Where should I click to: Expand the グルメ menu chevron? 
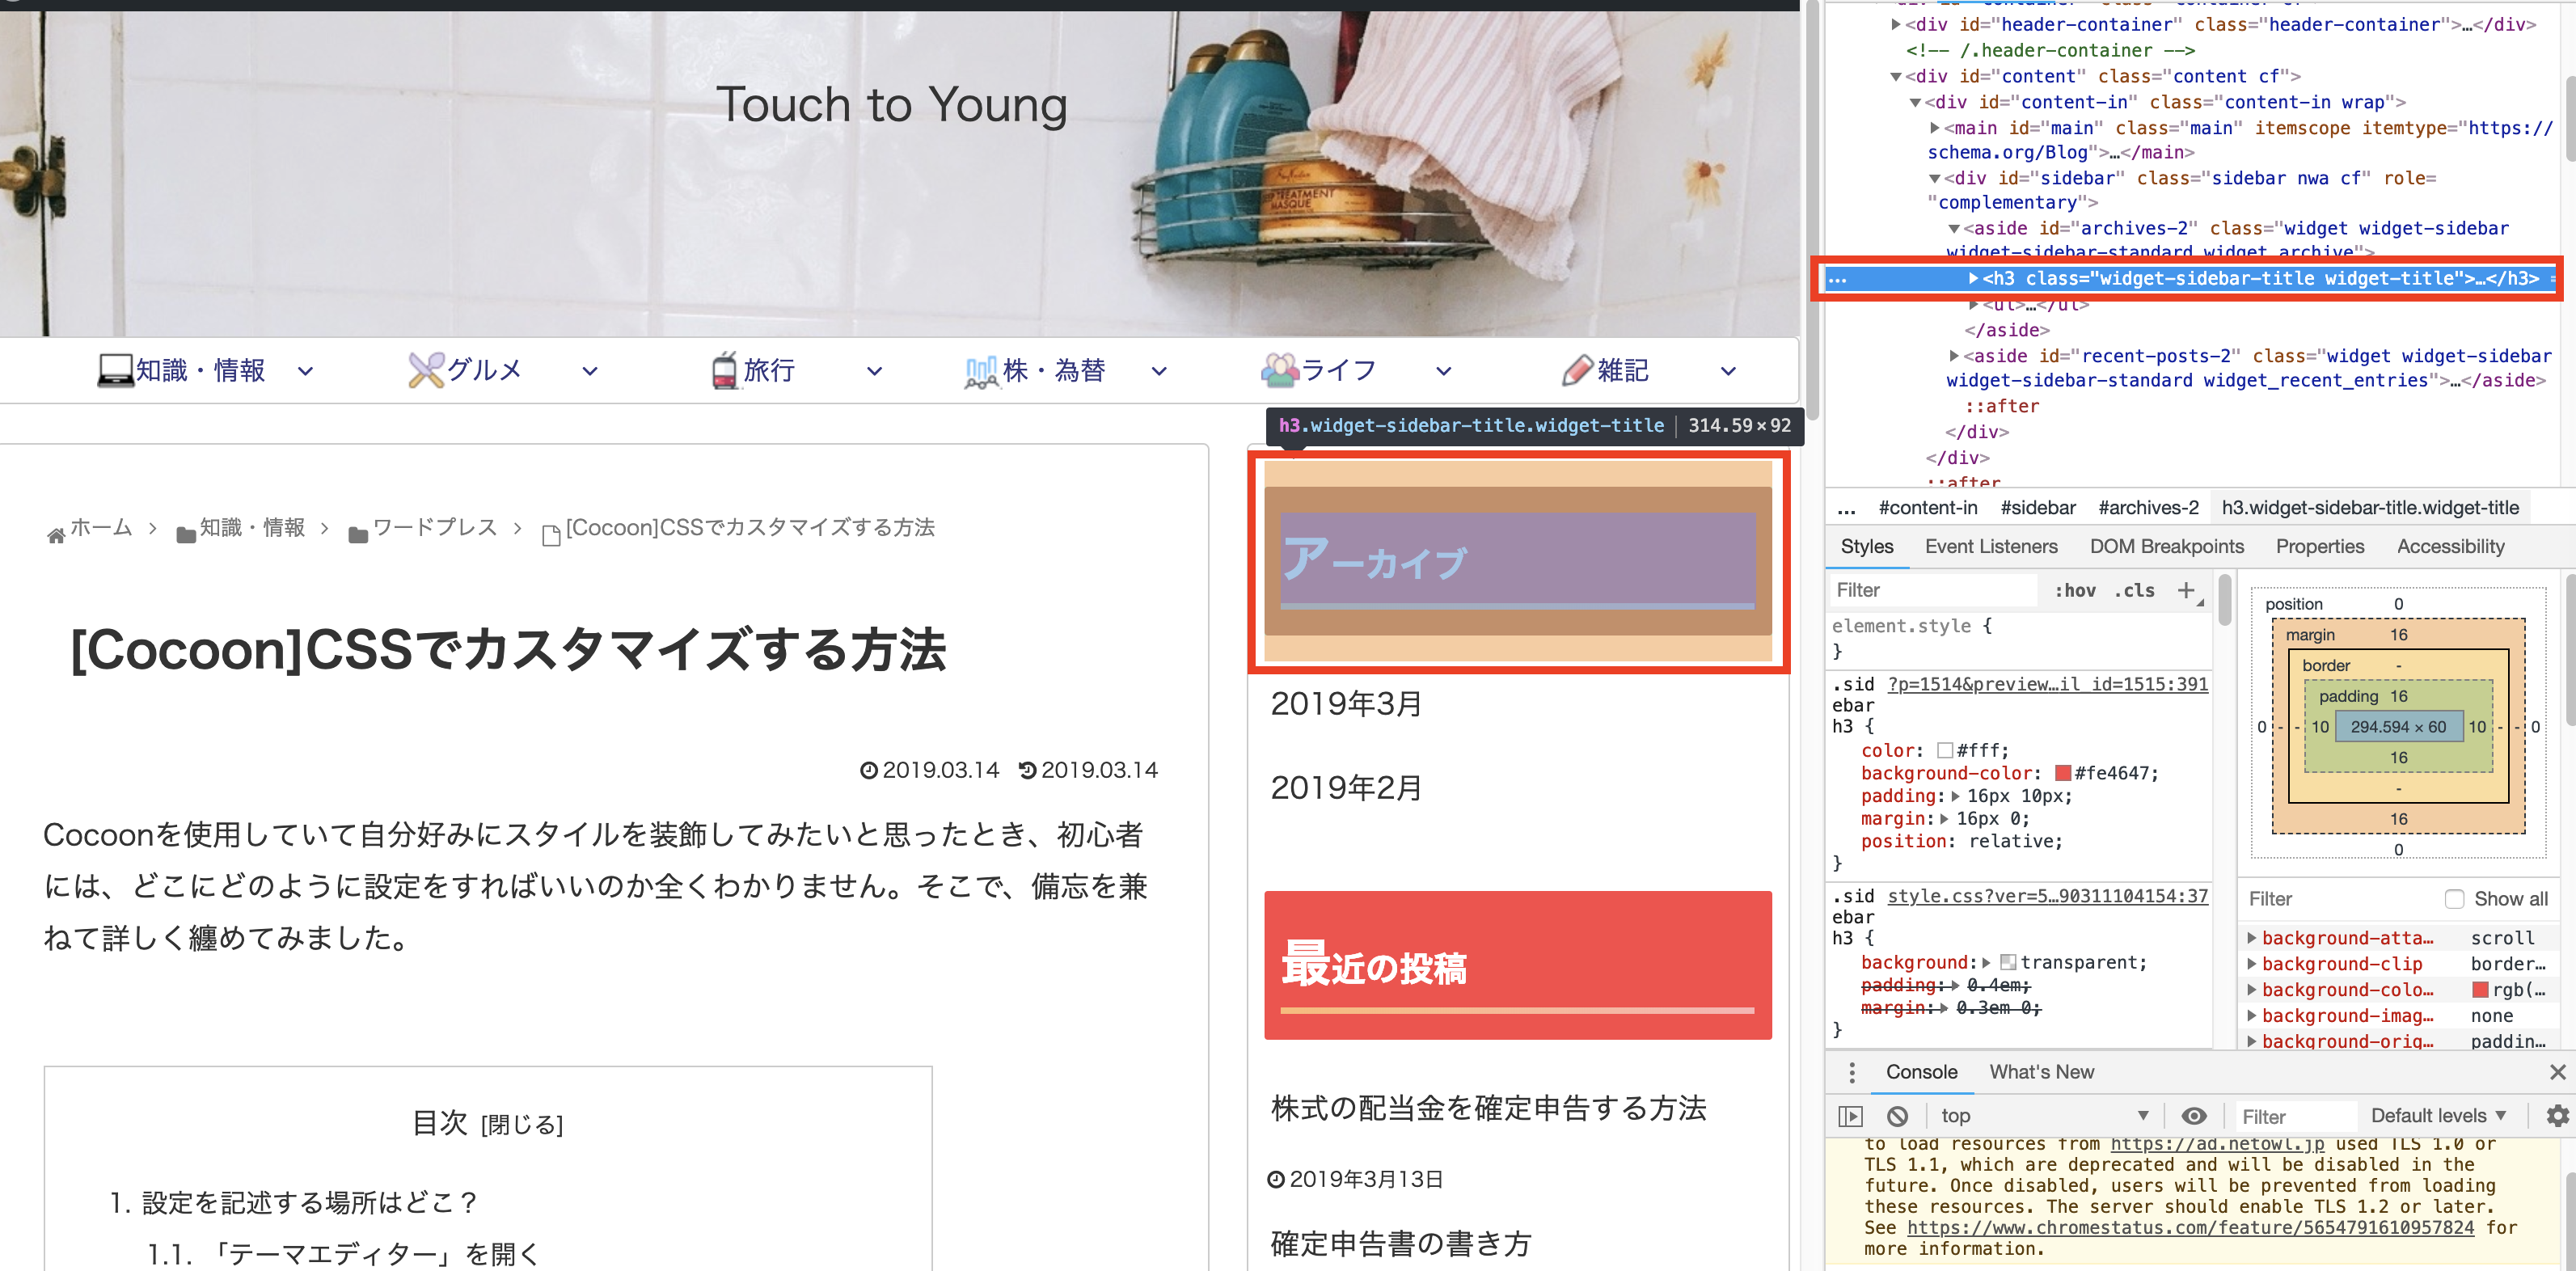pos(590,371)
